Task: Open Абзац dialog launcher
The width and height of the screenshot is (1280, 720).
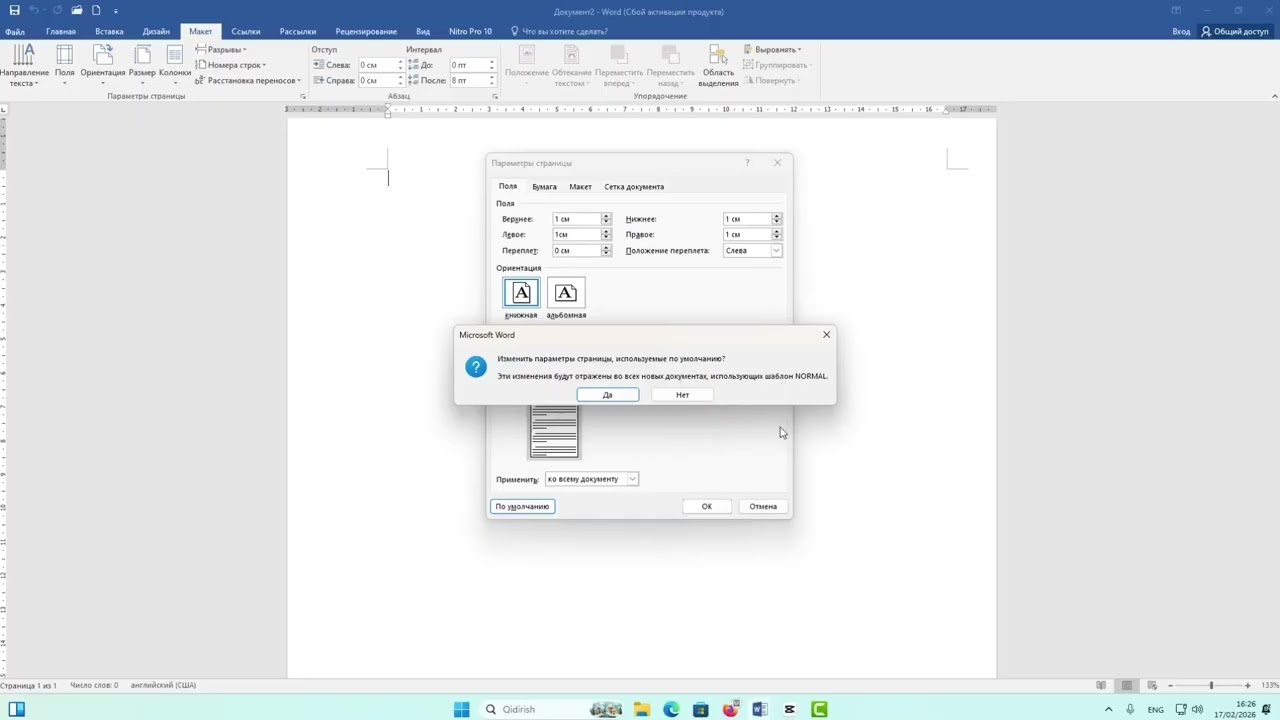Action: click(495, 96)
